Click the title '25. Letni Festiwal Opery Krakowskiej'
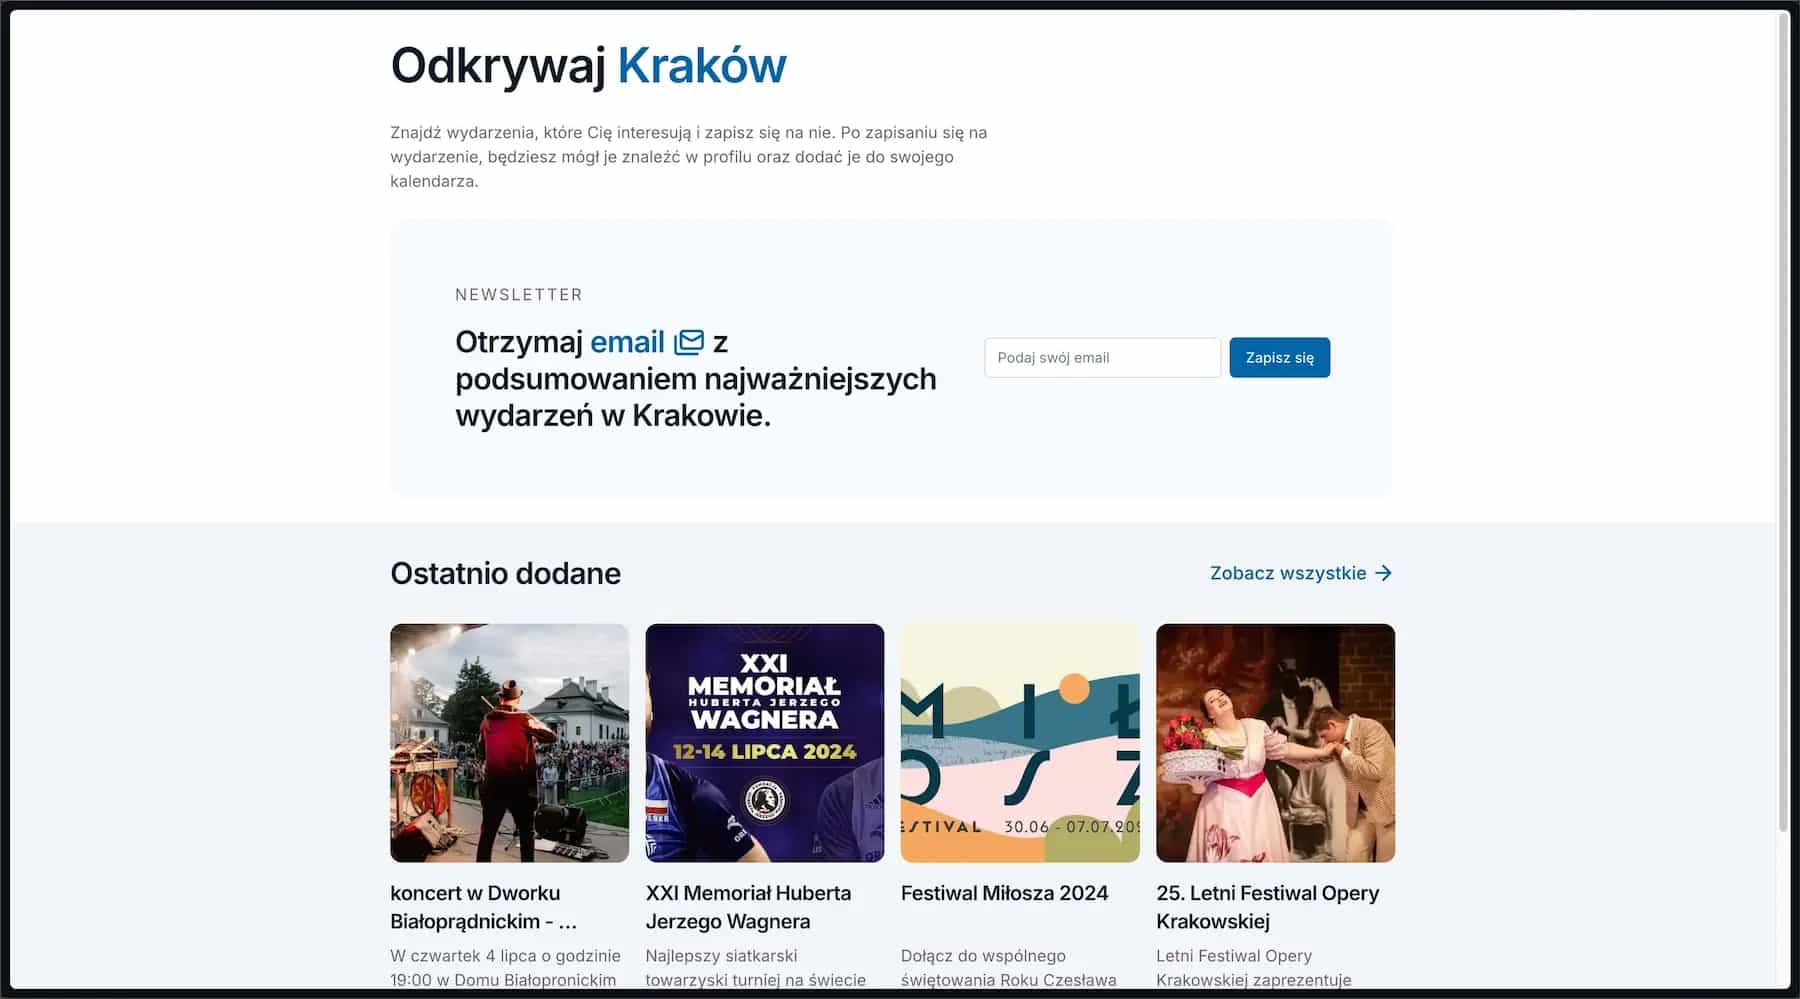The width and height of the screenshot is (1800, 999). tap(1267, 907)
